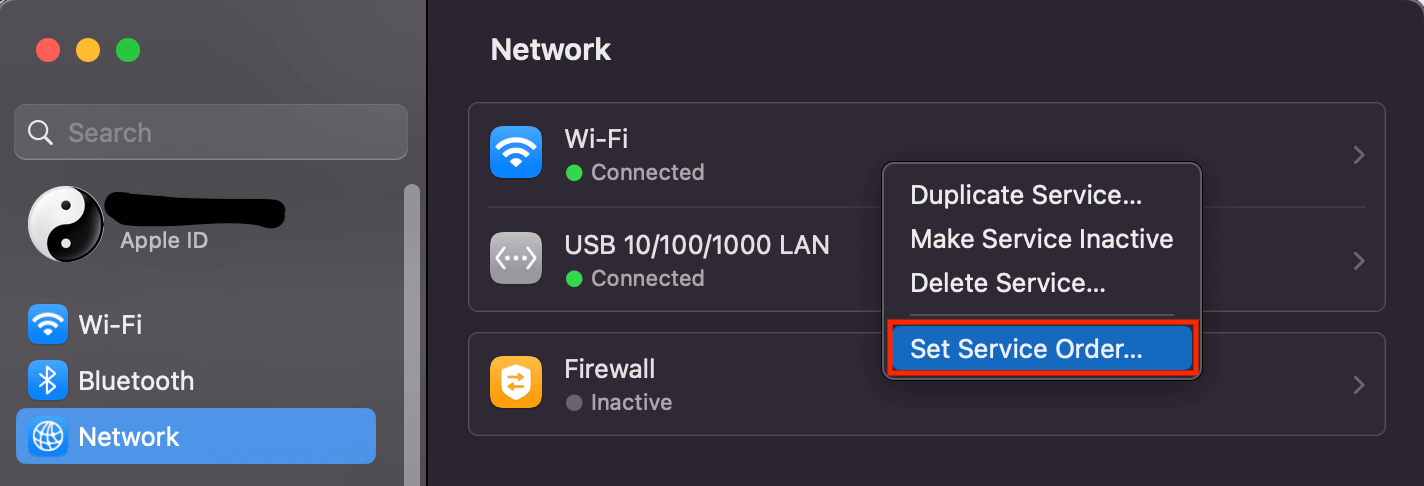Click the Network globe sidebar icon
Image resolution: width=1424 pixels, height=486 pixels.
(48, 436)
